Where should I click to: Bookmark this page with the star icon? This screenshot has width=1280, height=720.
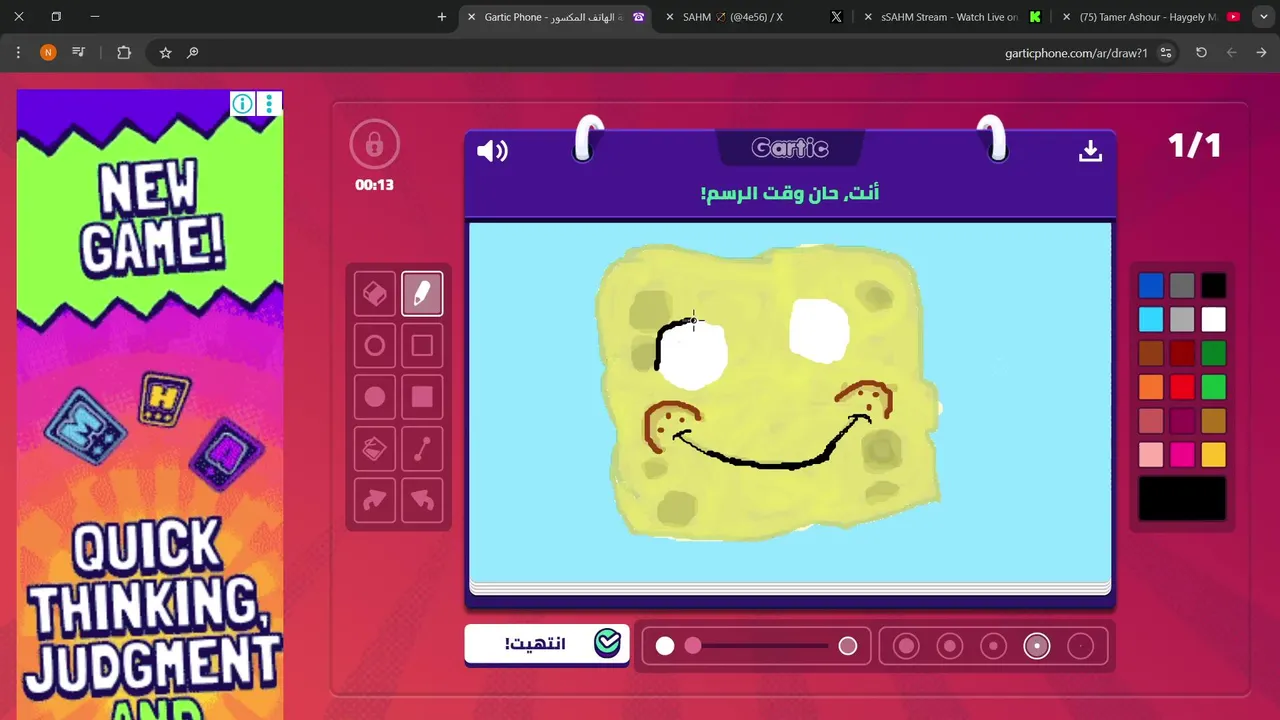166,53
